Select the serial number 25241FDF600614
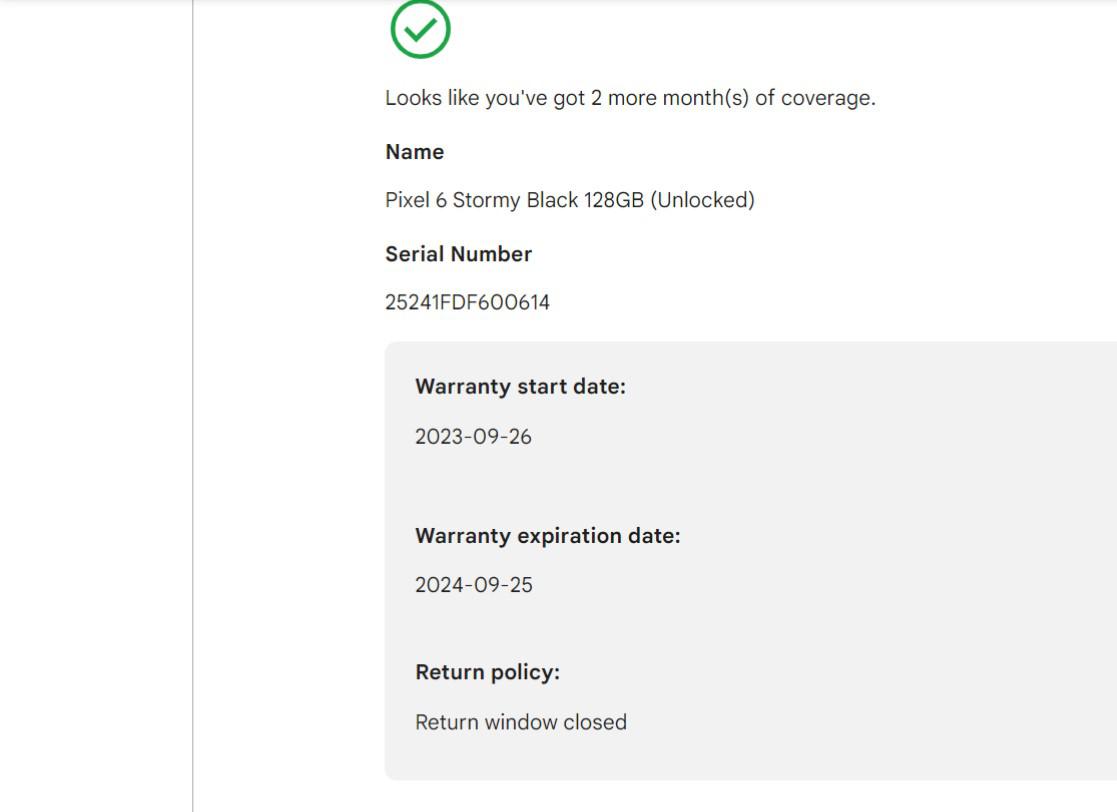Viewport: 1117px width, 812px height. (467, 302)
